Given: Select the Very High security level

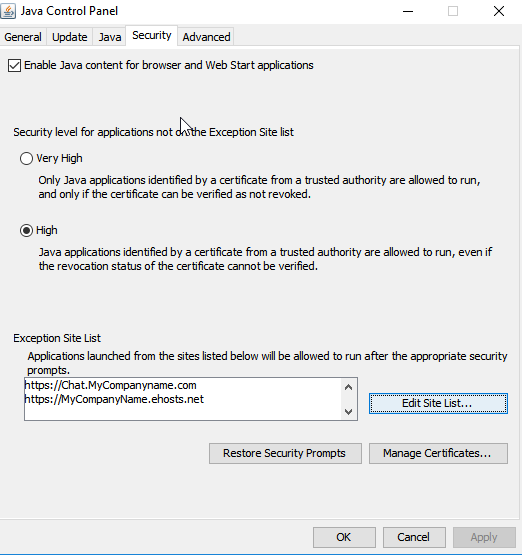Looking at the screenshot, I should [26, 158].
